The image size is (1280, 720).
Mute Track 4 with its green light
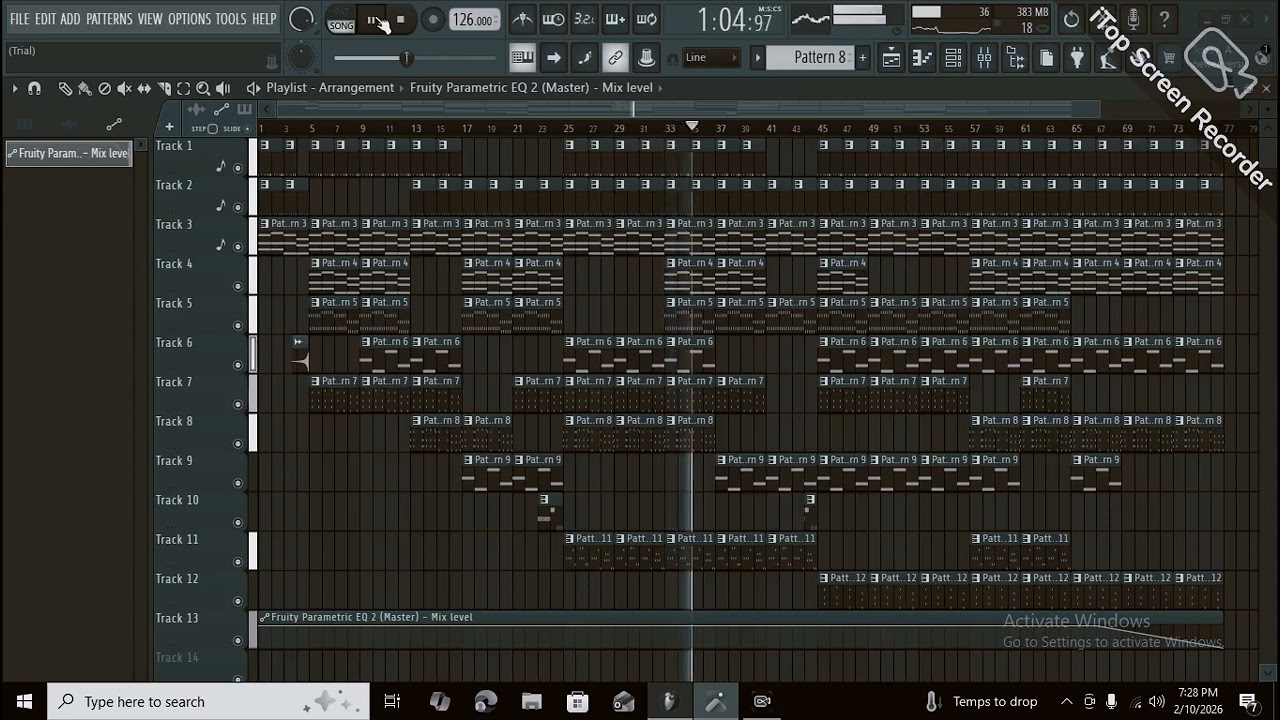pyautogui.click(x=238, y=286)
